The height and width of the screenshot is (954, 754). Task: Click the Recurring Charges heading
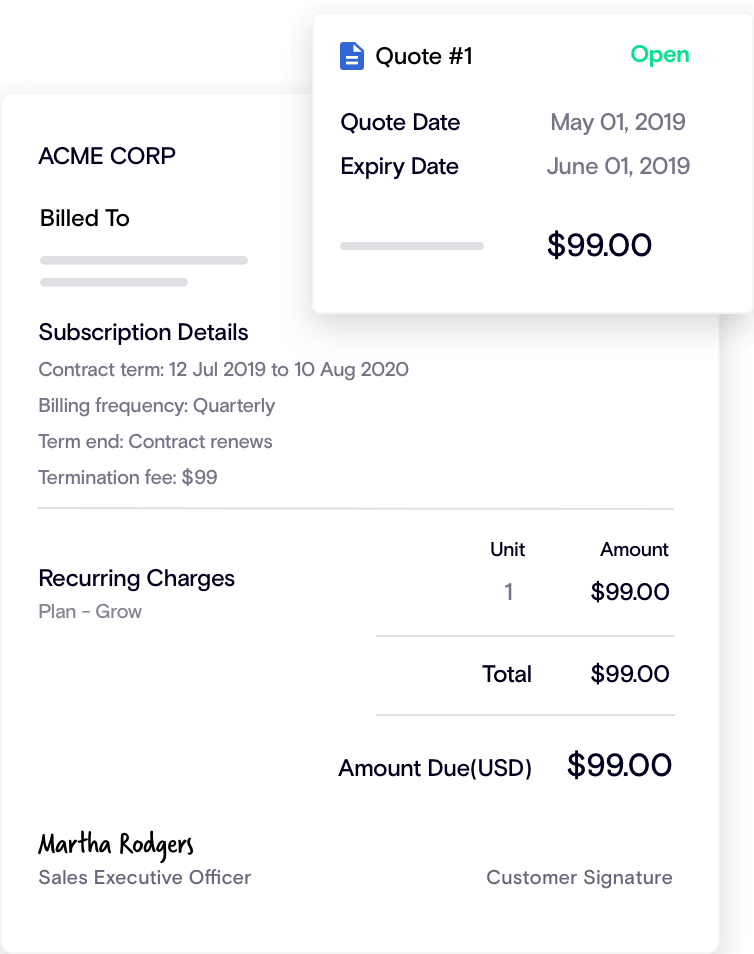[136, 578]
